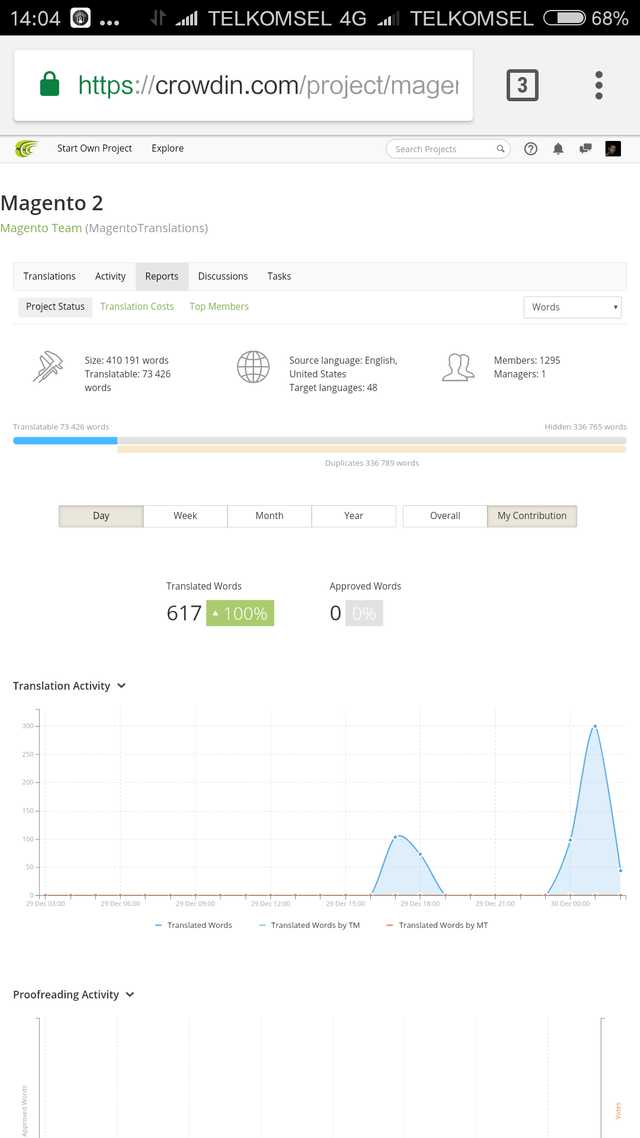
Task: Click the magnifier in Search Projects
Action: (500, 149)
